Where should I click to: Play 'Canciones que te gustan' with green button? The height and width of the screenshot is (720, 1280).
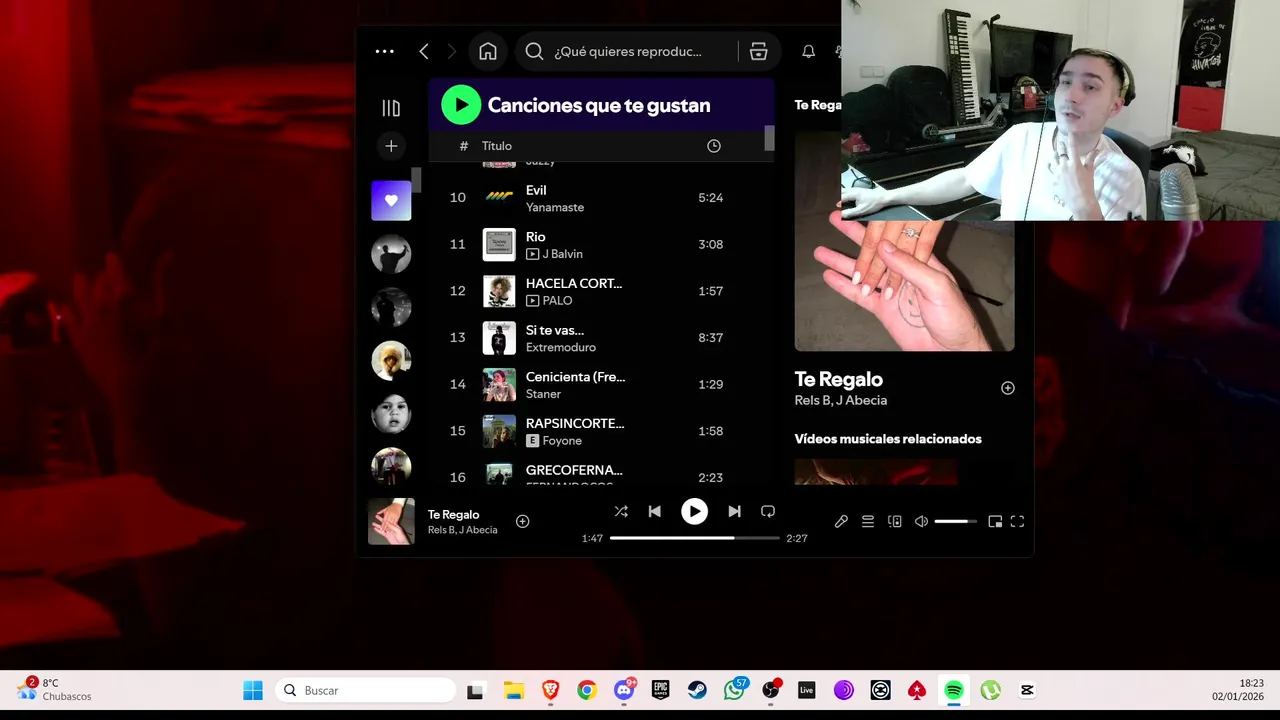(x=461, y=105)
